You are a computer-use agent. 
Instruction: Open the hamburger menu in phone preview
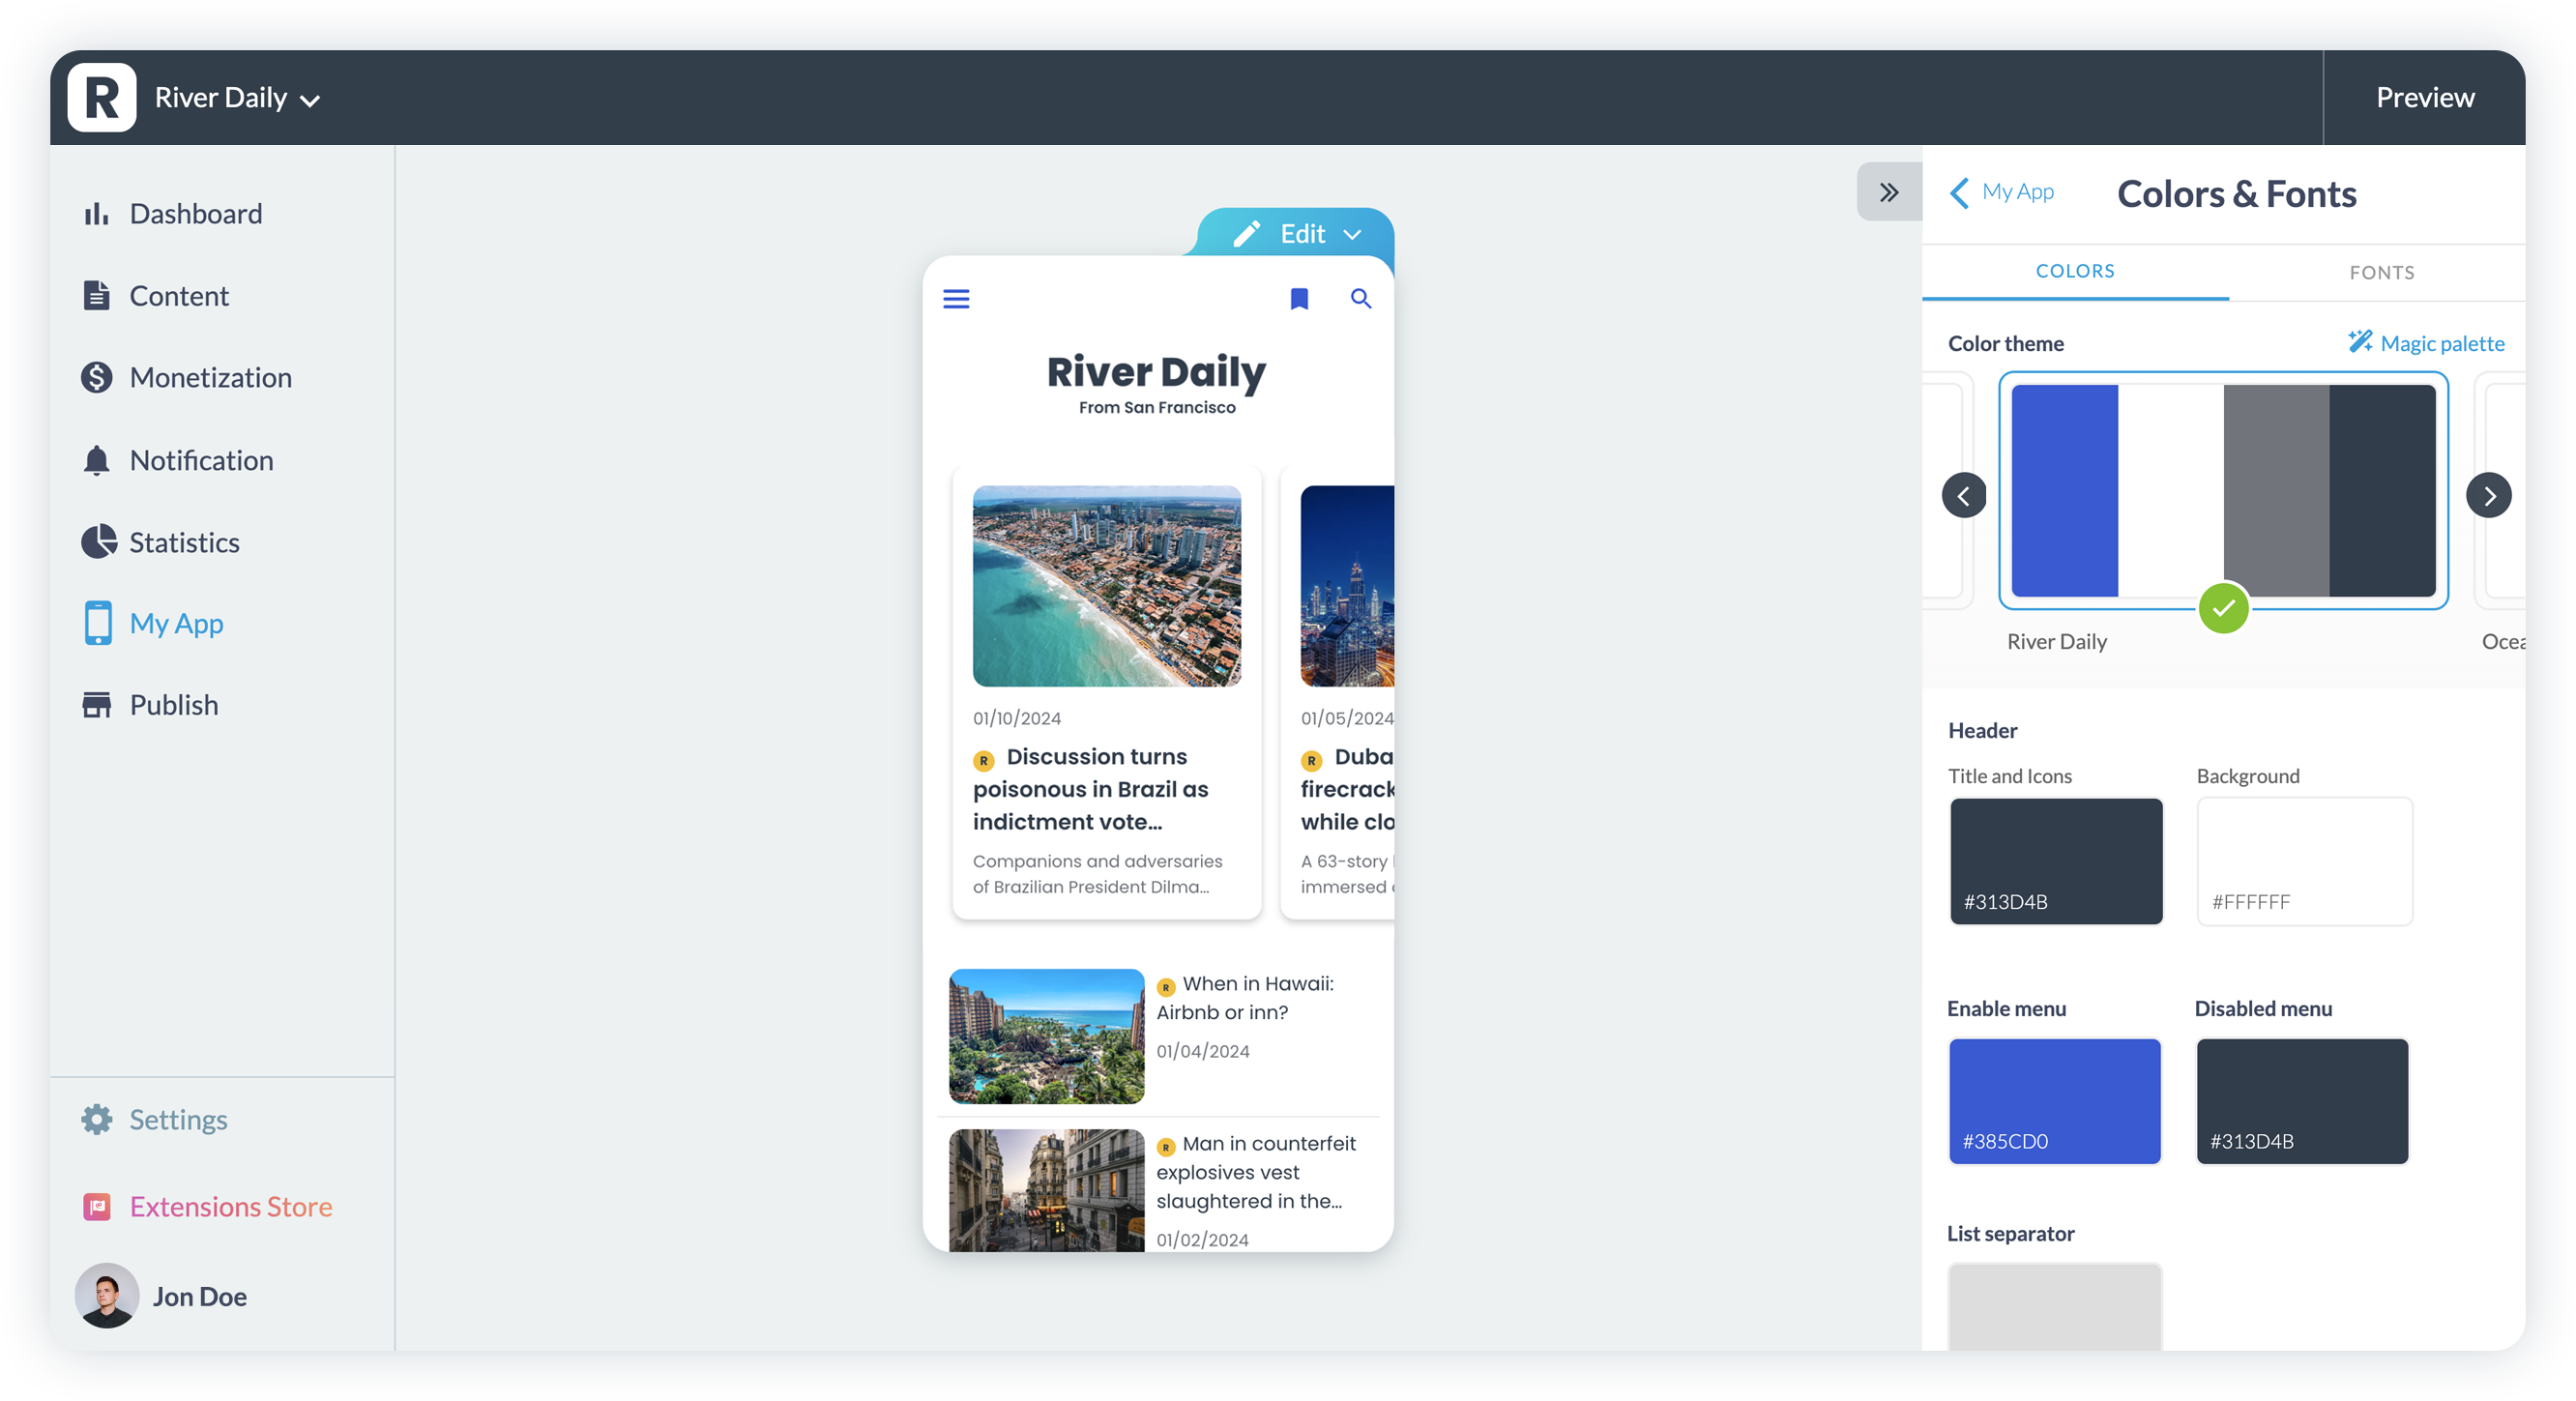coord(956,299)
